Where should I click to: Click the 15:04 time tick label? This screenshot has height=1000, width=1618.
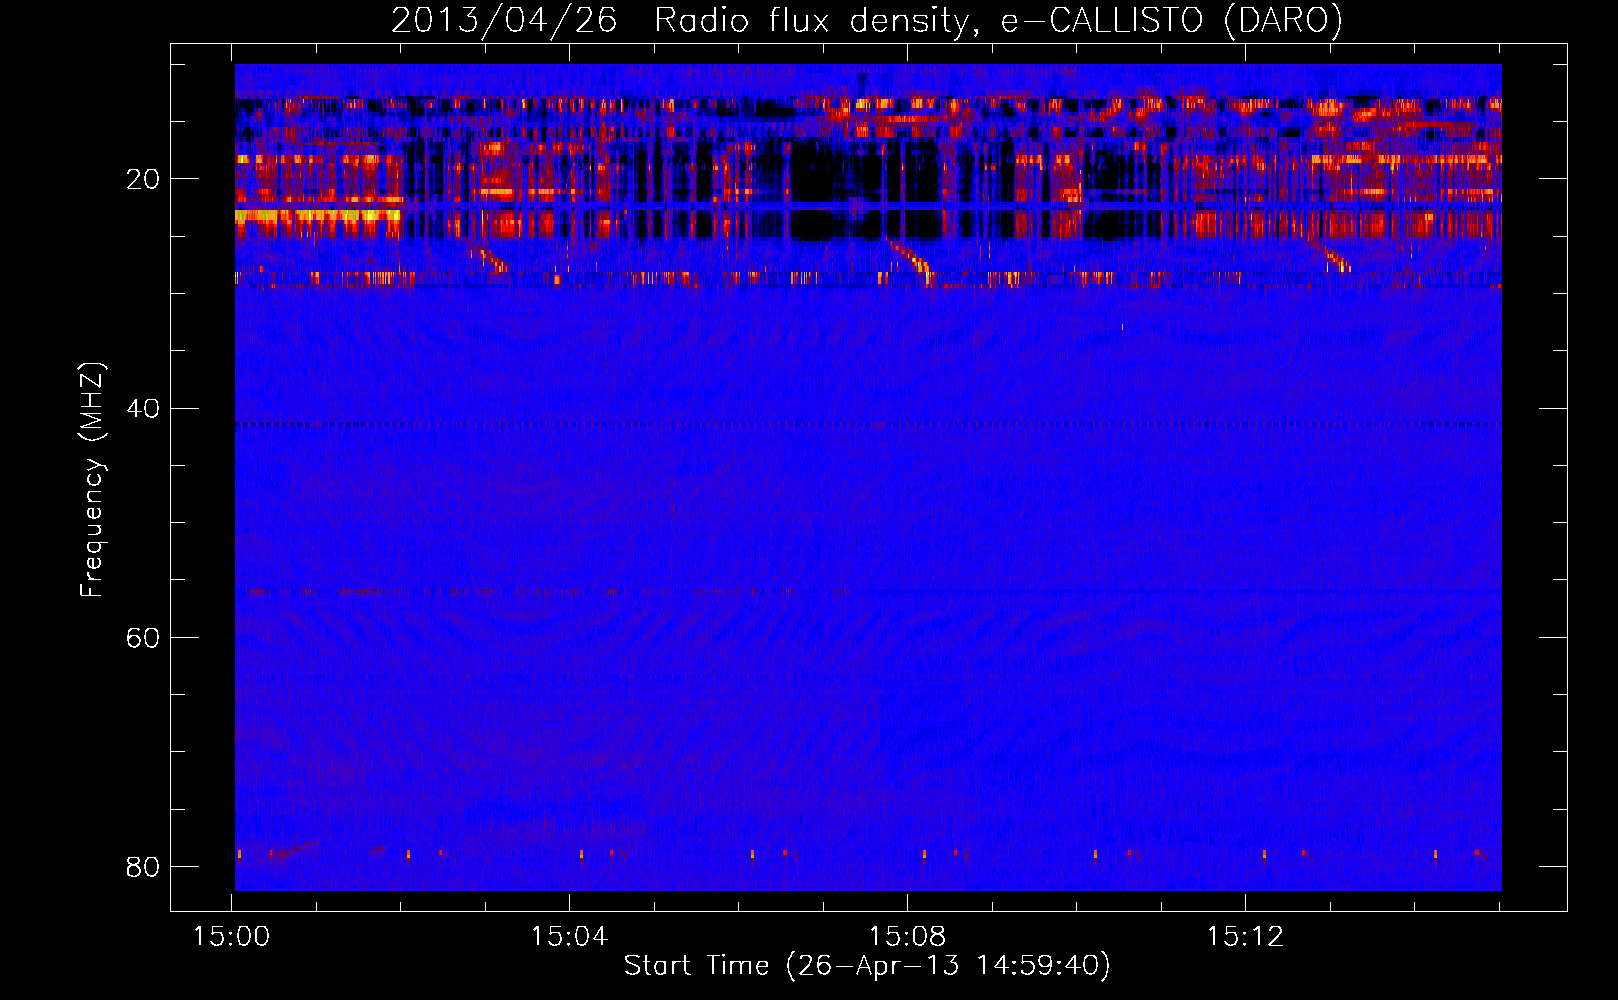tap(569, 936)
